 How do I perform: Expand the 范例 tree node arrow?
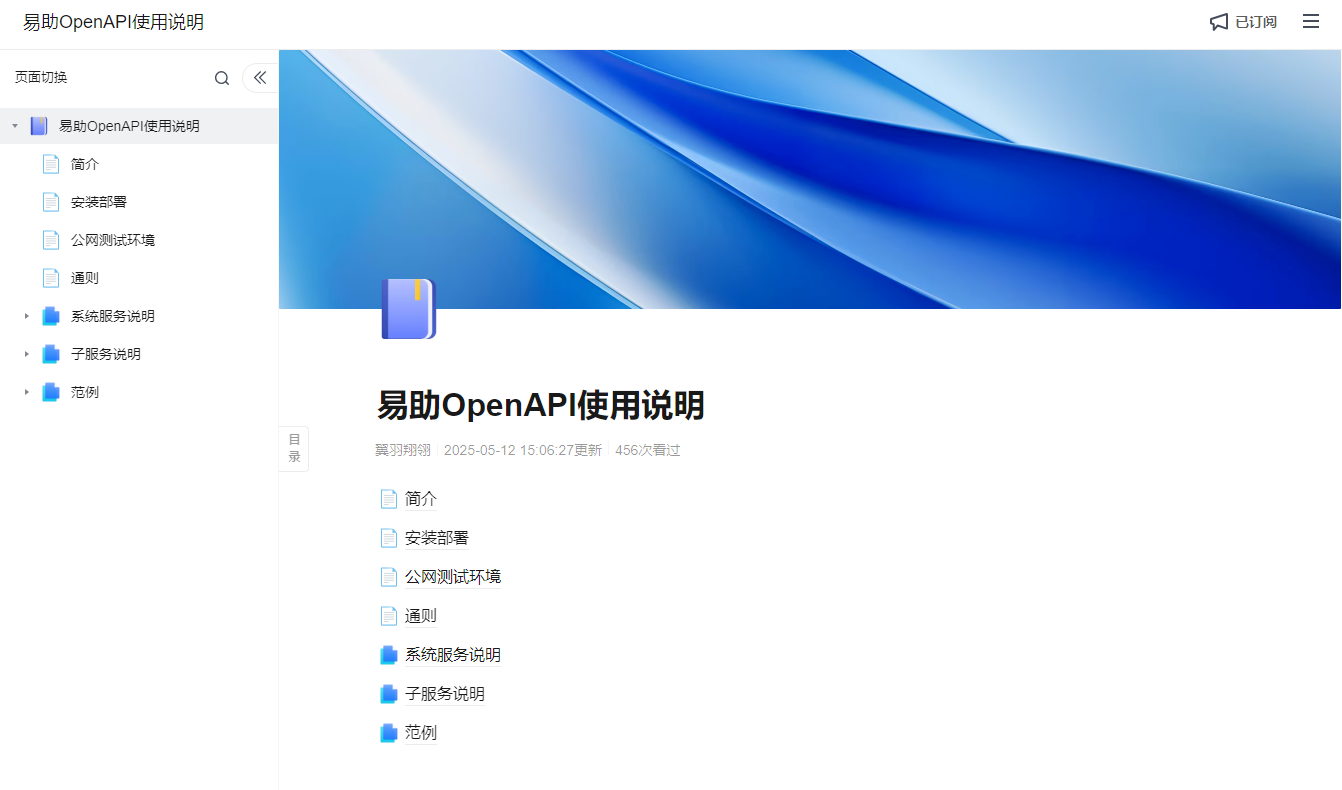27,392
